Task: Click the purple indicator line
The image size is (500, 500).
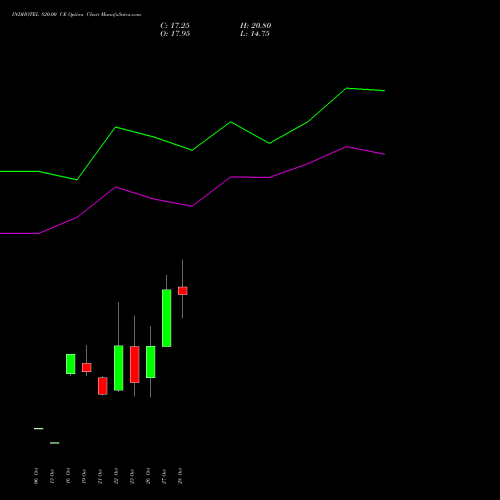Action: [192, 206]
